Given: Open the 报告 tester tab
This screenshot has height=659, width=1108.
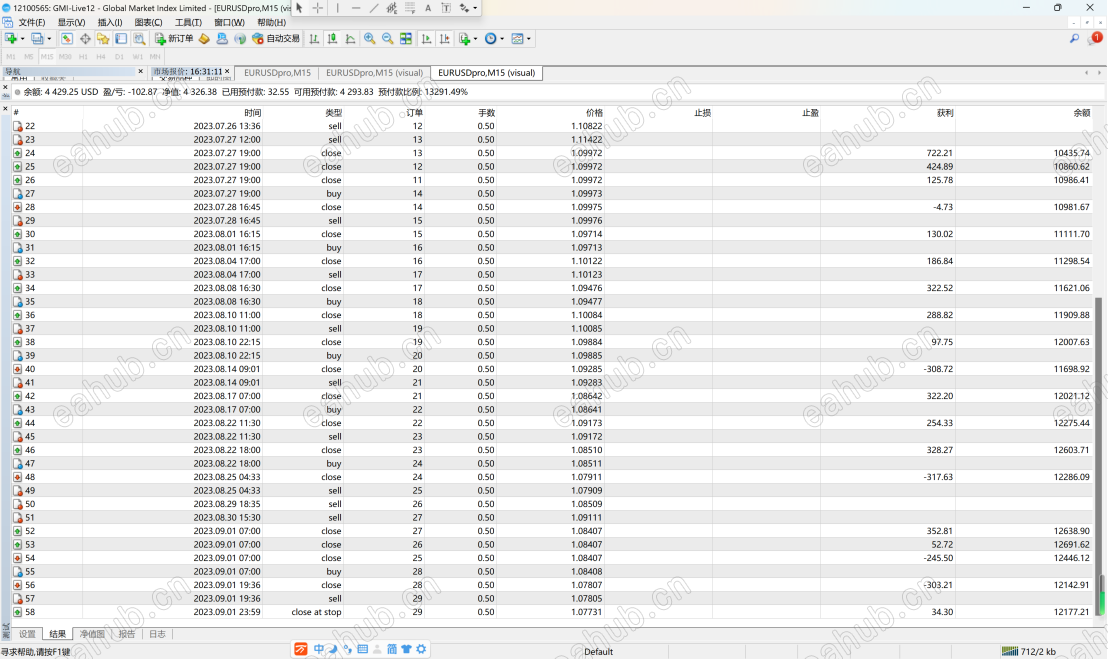Looking at the screenshot, I should pyautogui.click(x=126, y=634).
